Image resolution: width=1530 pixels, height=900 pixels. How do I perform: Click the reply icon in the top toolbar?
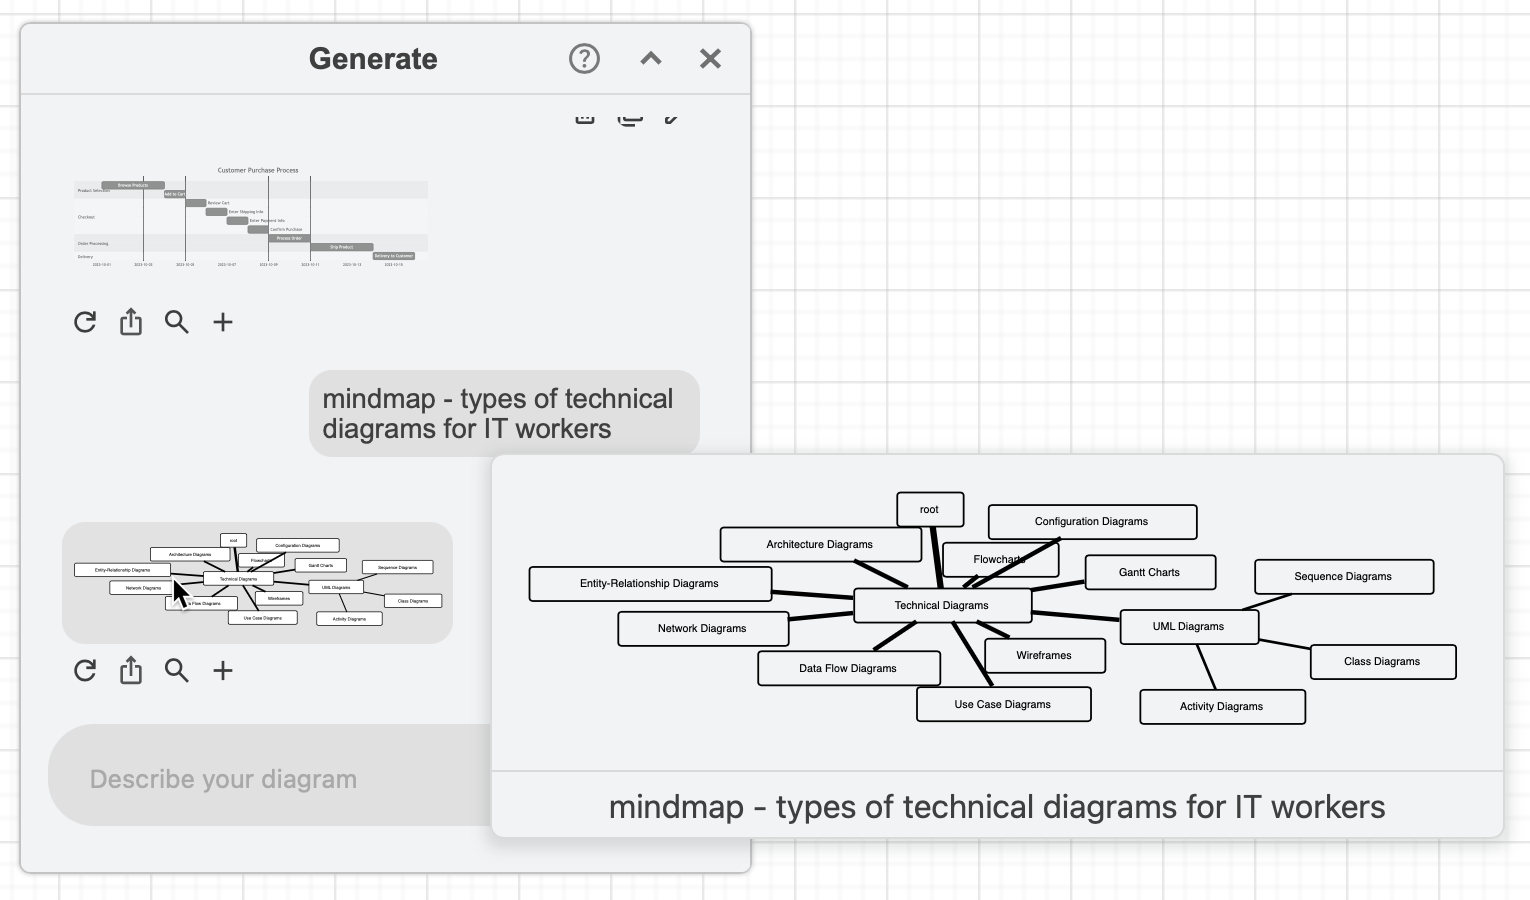coord(630,119)
